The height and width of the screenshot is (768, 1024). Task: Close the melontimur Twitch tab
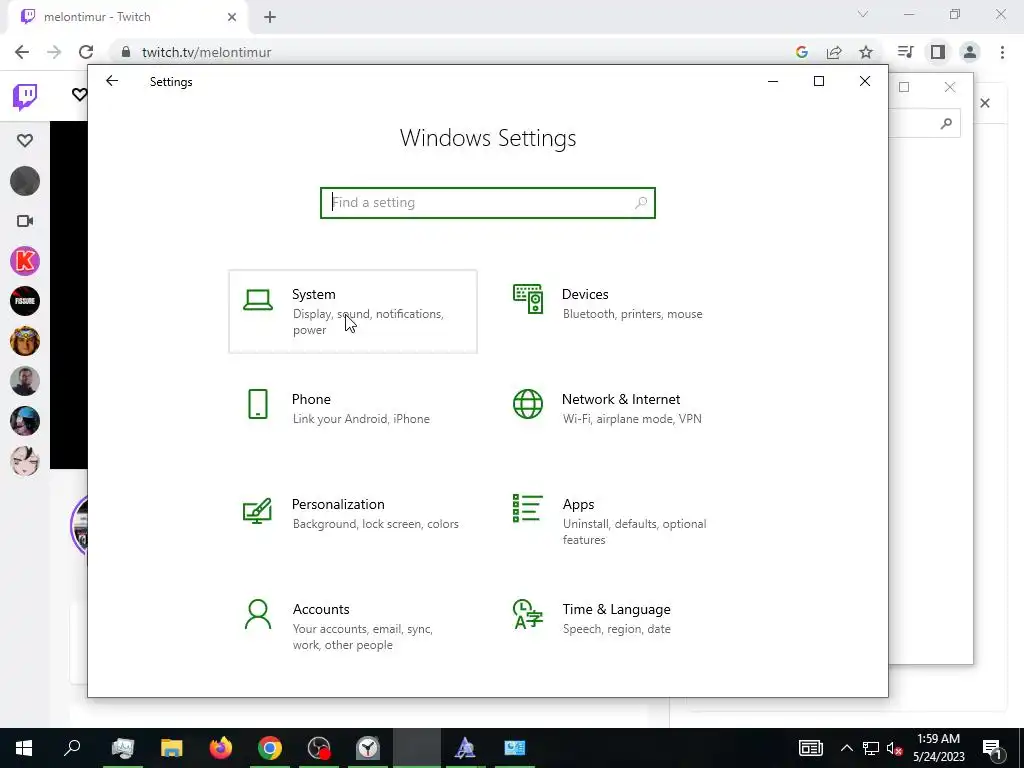(x=232, y=17)
